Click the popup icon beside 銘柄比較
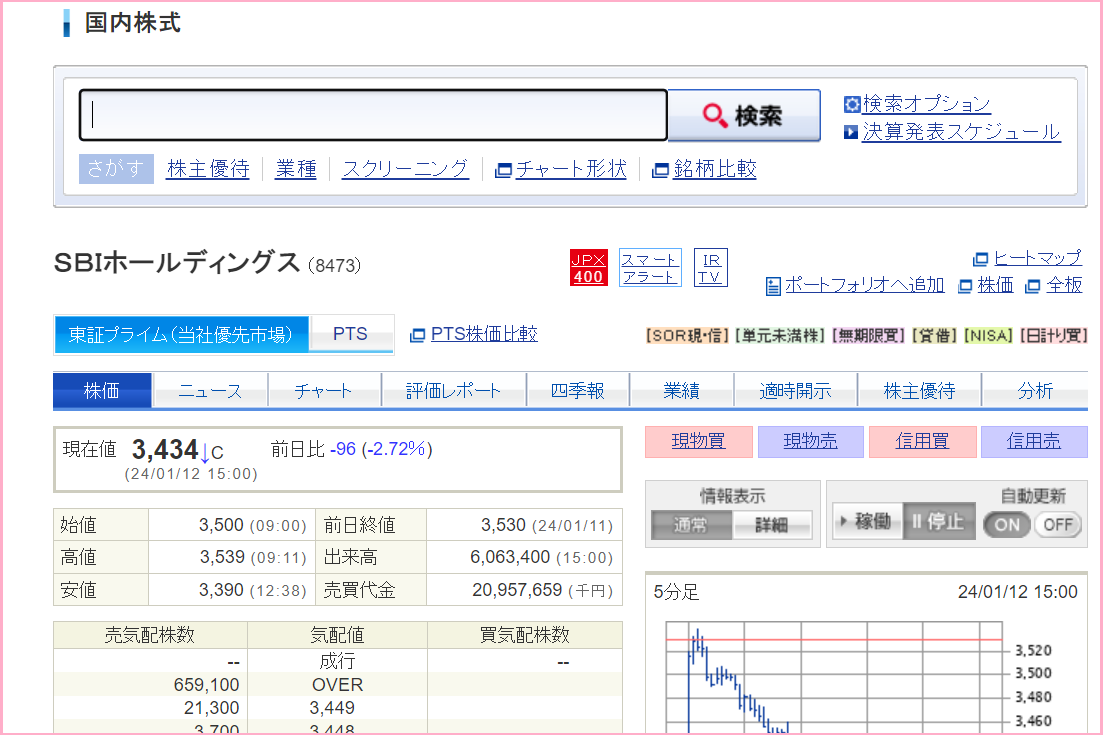The height and width of the screenshot is (735, 1103). [661, 170]
